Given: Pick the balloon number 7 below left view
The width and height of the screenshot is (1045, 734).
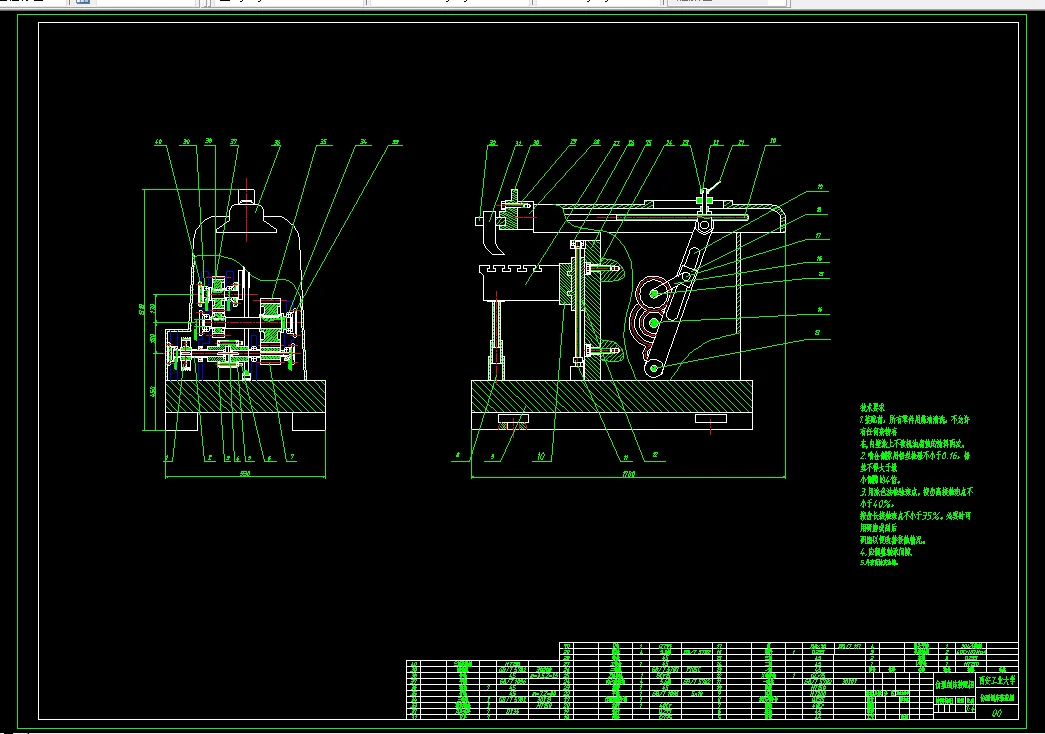Looking at the screenshot, I should [x=291, y=458].
